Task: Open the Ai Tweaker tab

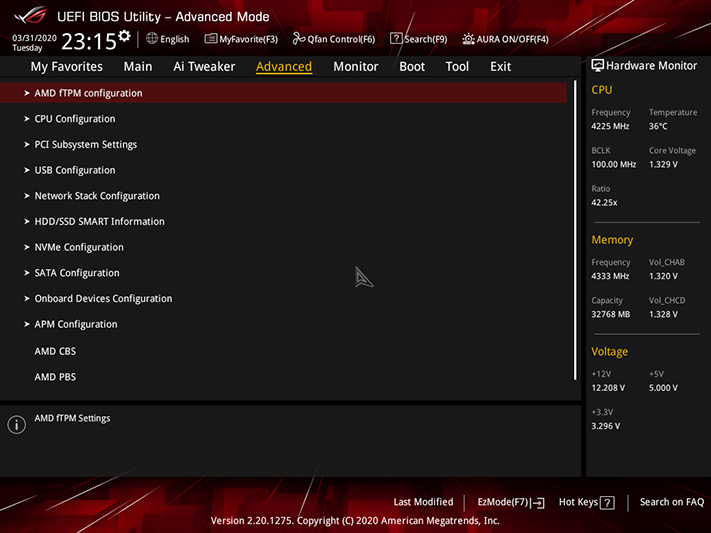Action: (x=204, y=67)
